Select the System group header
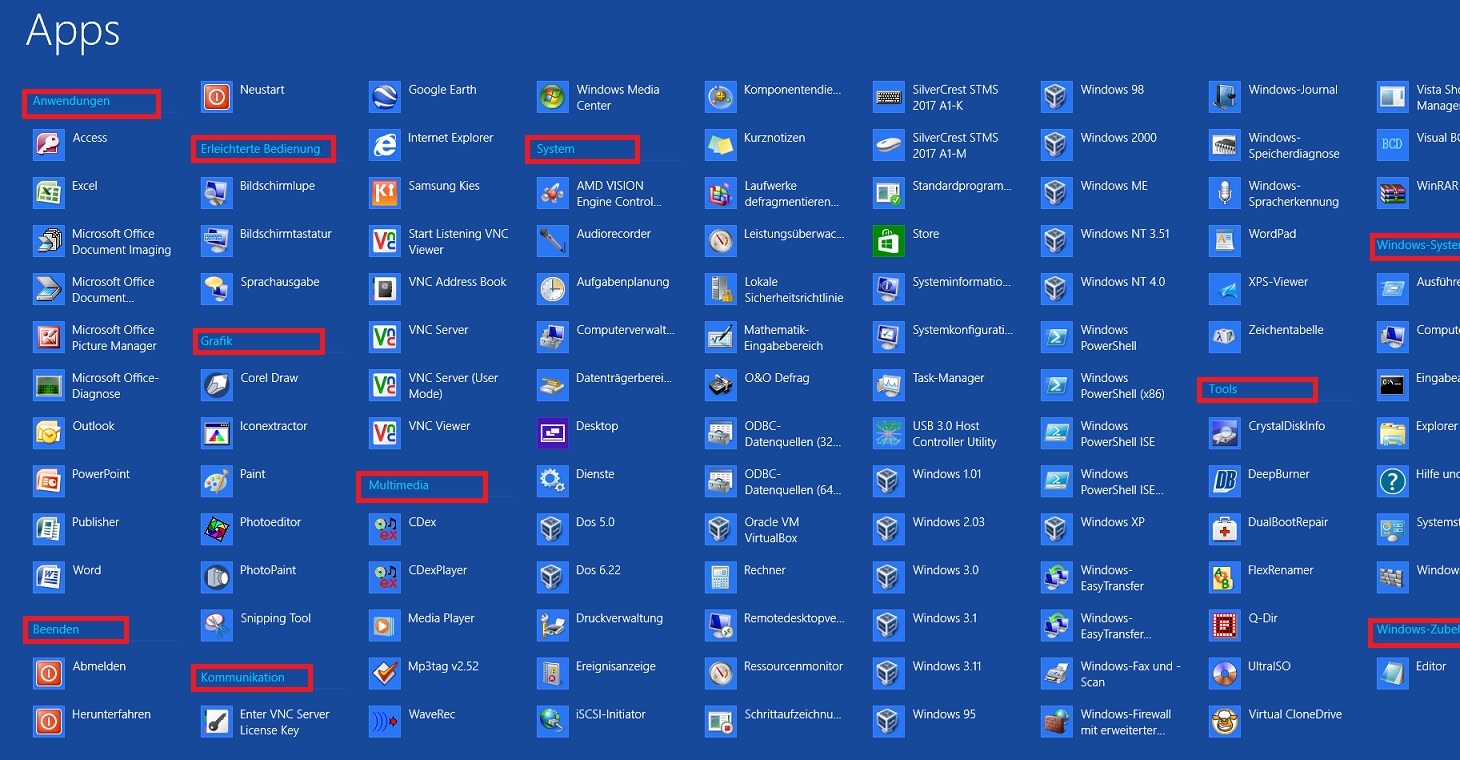This screenshot has height=760, width=1460. tap(555, 149)
